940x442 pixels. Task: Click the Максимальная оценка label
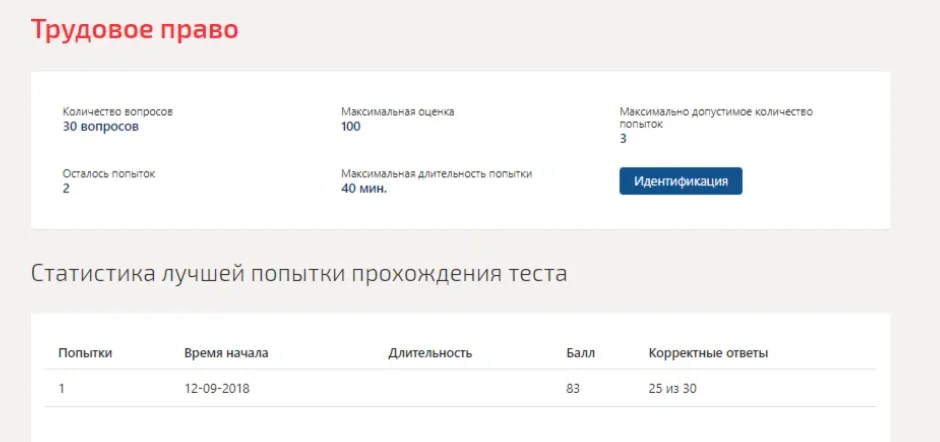click(397, 112)
